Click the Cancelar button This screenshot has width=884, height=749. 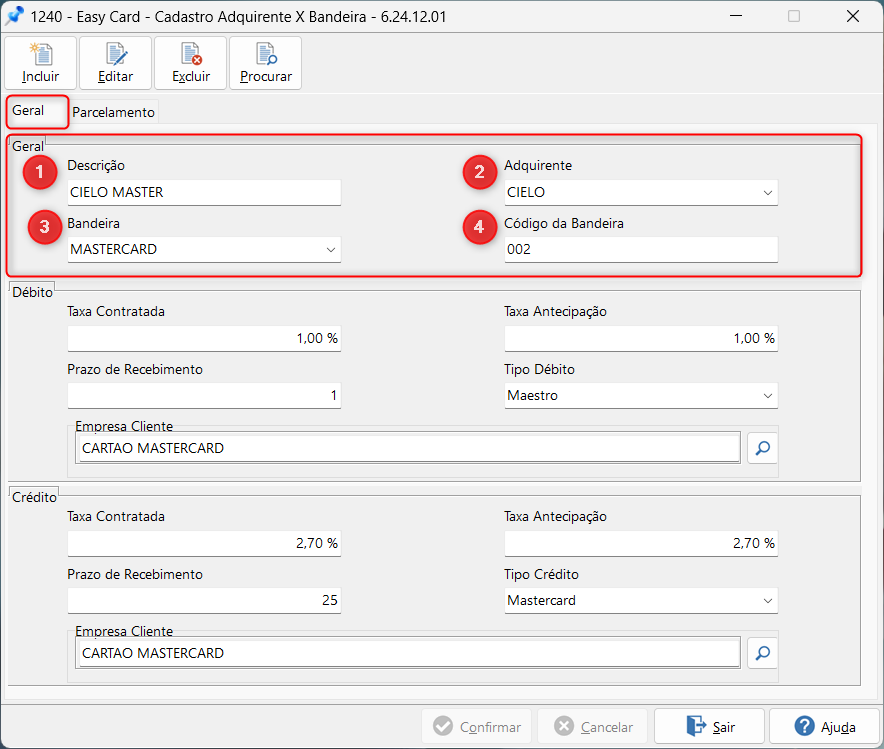[x=594, y=726]
